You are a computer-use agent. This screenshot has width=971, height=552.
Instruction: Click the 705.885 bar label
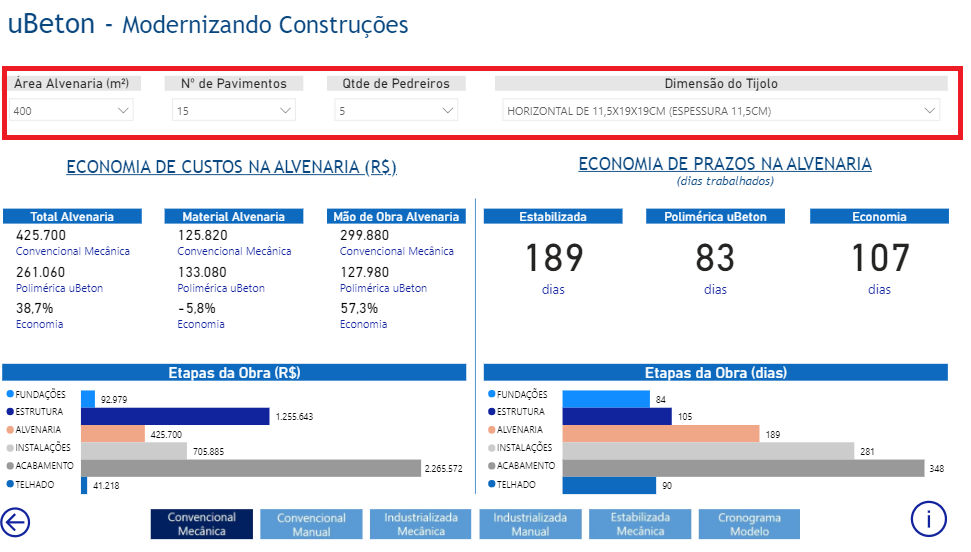click(x=208, y=452)
